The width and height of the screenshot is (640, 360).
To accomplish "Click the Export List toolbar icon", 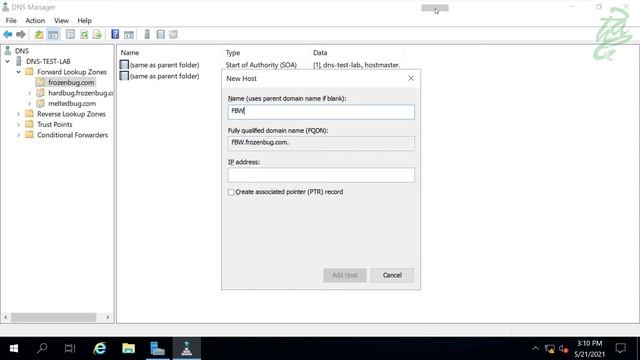I will 97,35.
